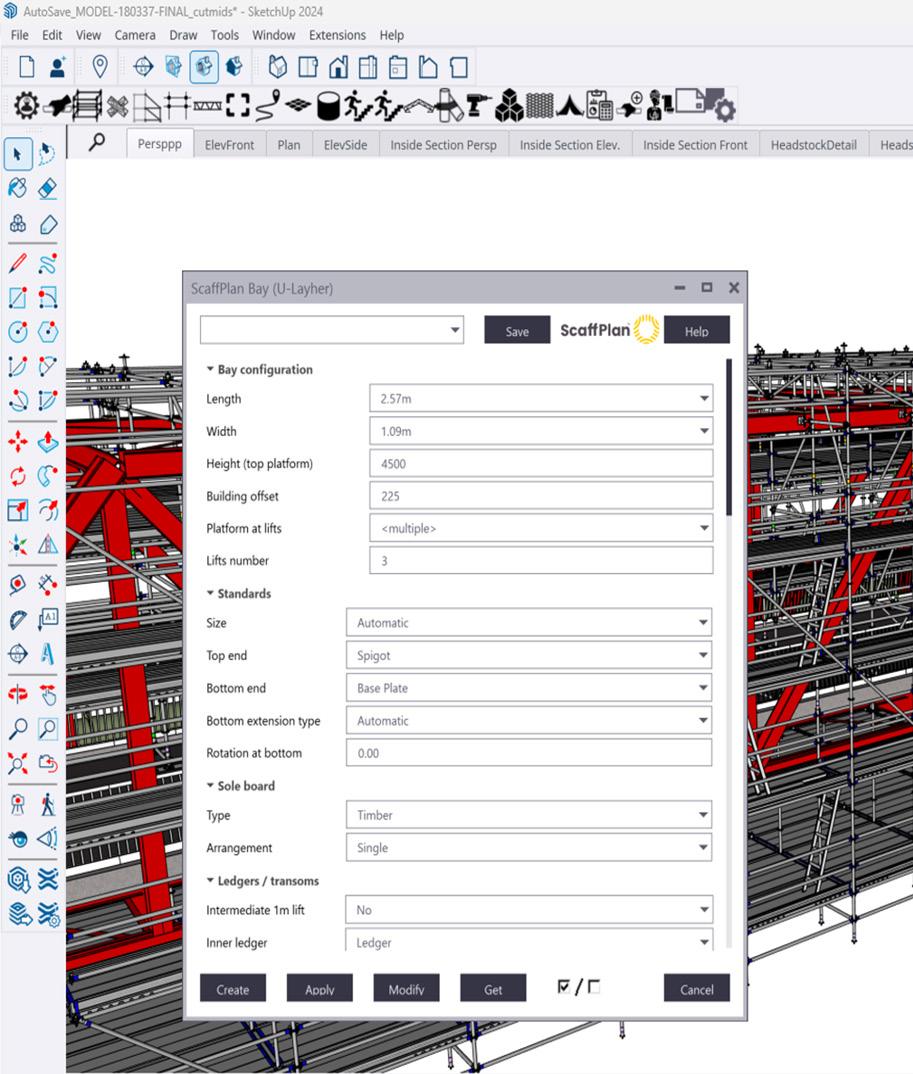Open the Standards Size dropdown
This screenshot has width=913, height=1074.
pos(529,623)
